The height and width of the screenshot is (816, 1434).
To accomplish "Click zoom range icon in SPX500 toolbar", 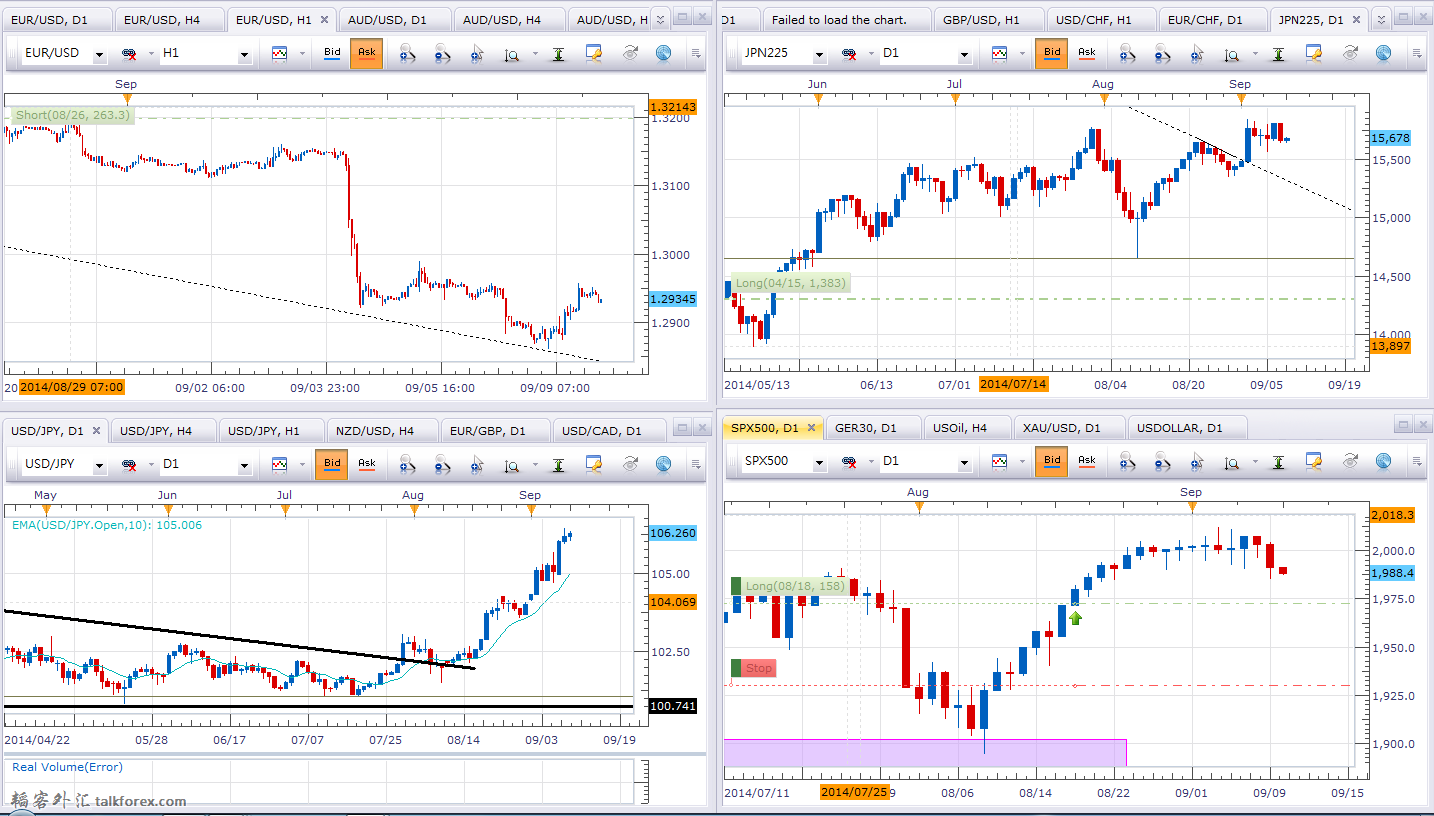I will [1232, 462].
